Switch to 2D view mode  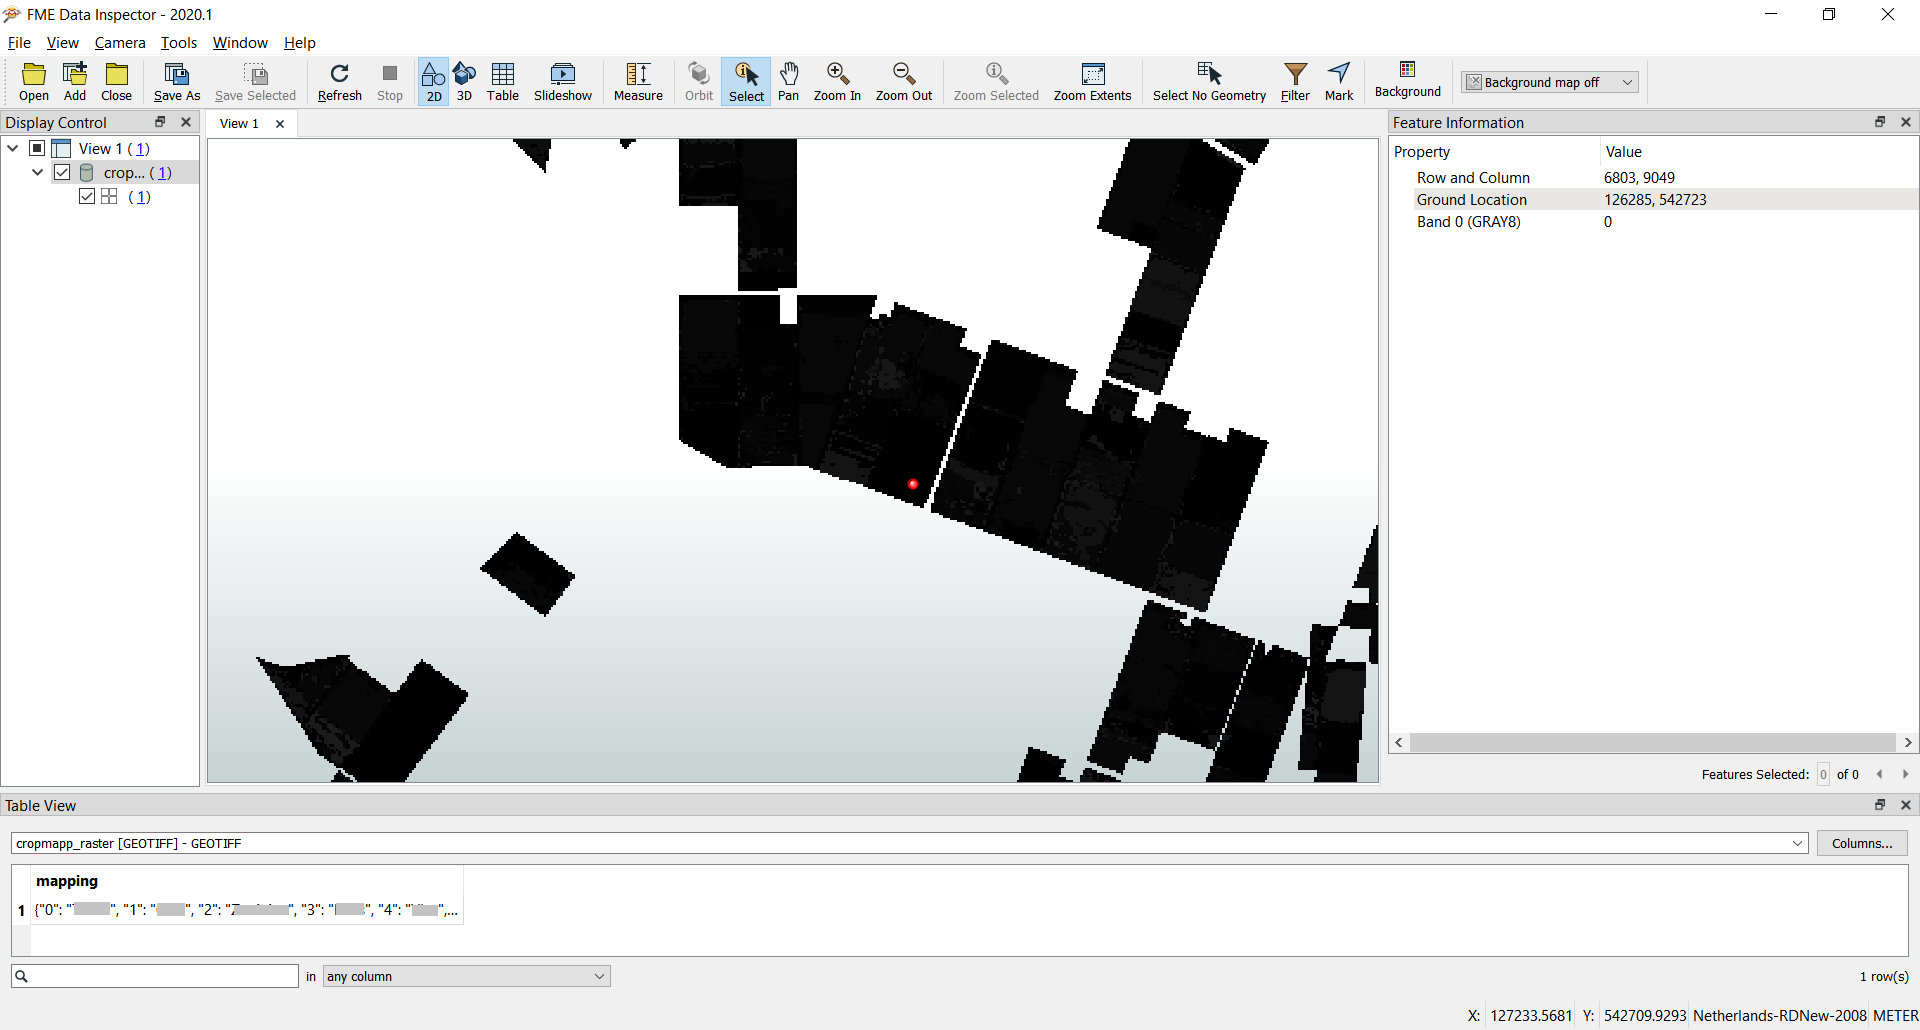pyautogui.click(x=433, y=82)
